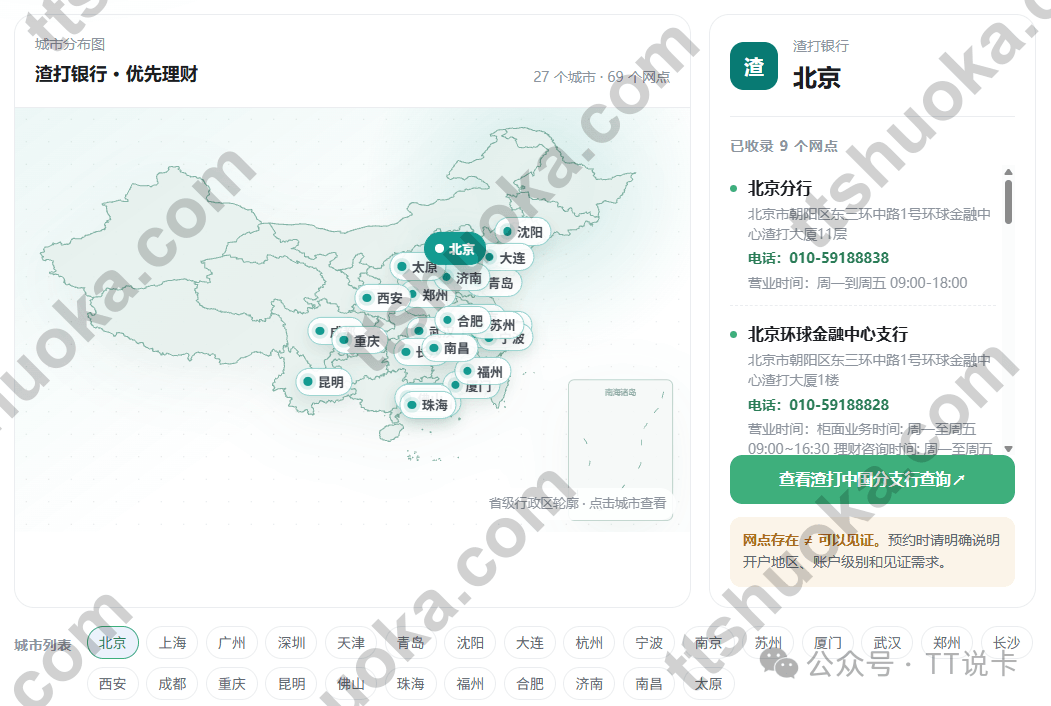Select the 沈阳 marker on the map
This screenshot has height=706, width=1051.
click(522, 232)
